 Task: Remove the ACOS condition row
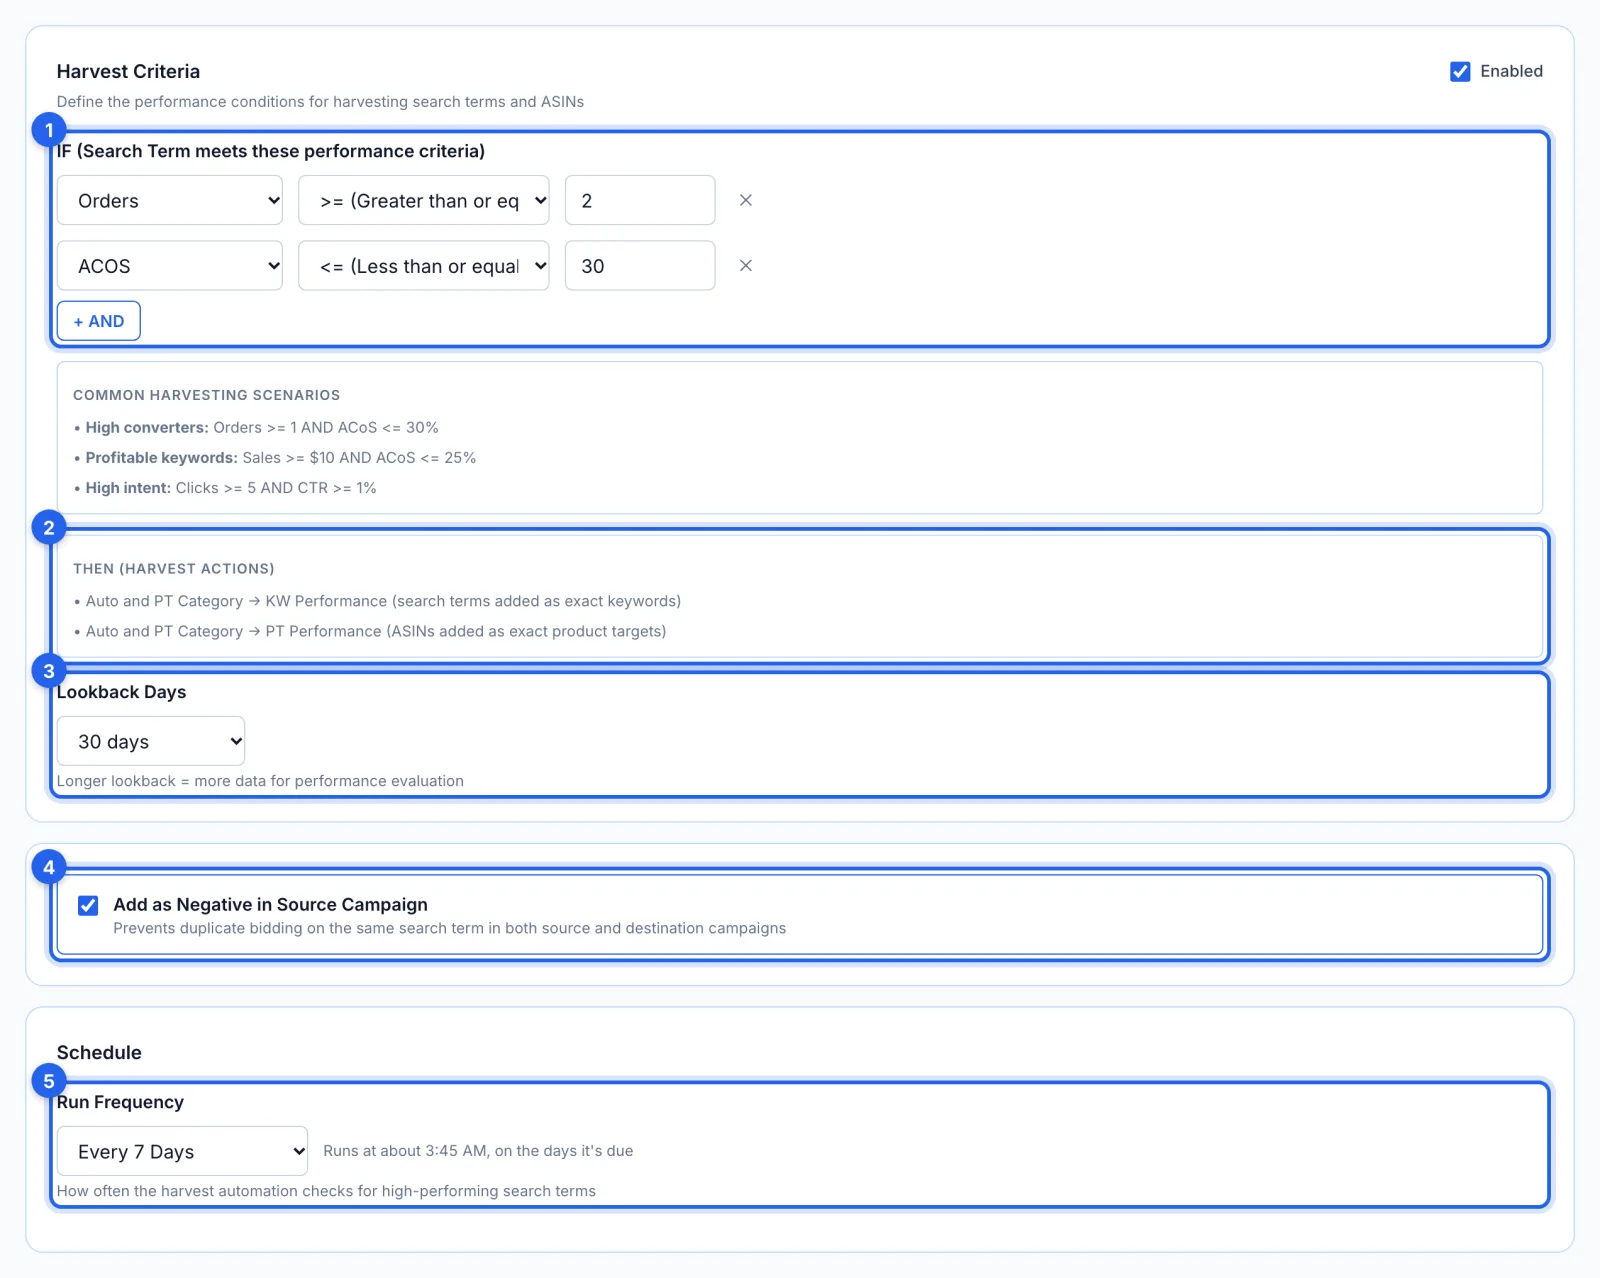click(745, 266)
